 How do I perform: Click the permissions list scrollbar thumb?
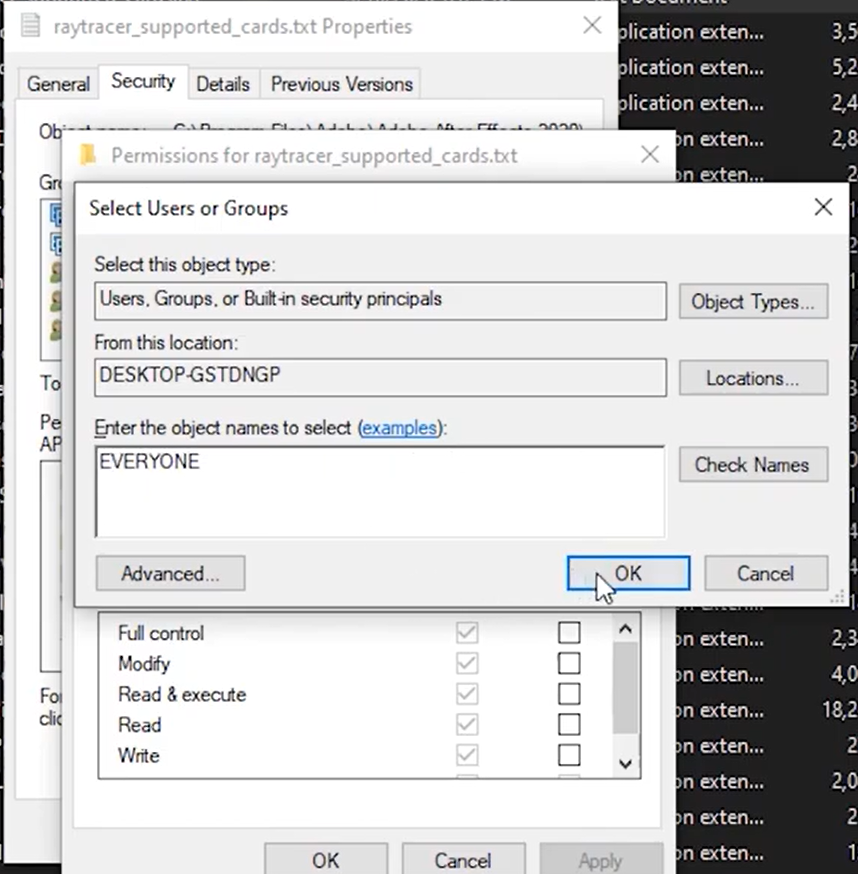point(626,688)
